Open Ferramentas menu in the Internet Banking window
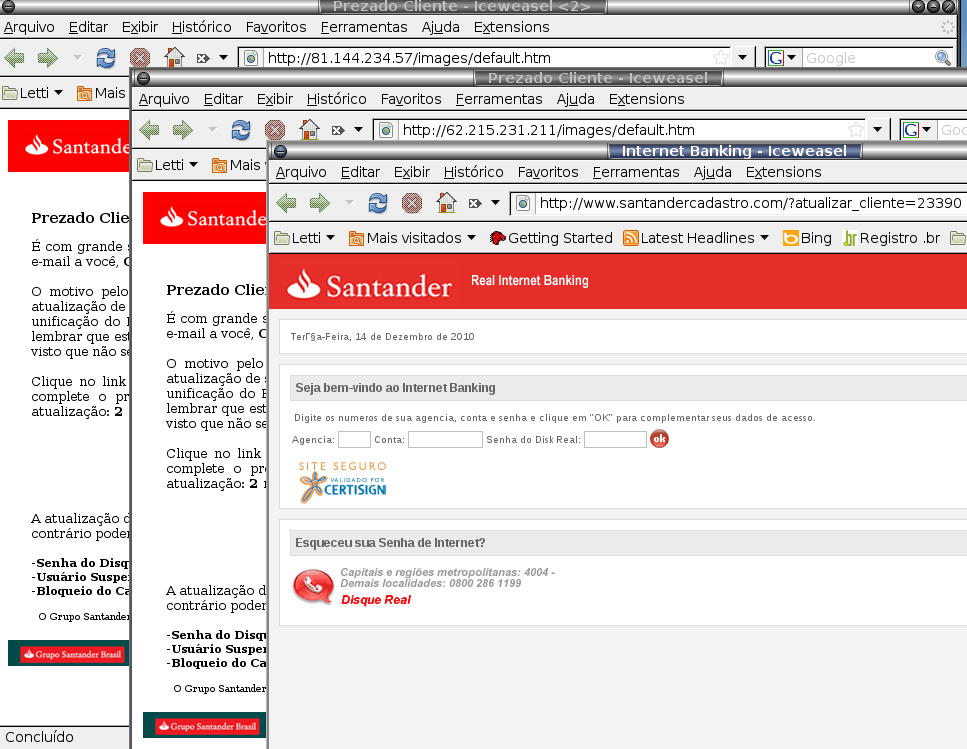Screen dimensions: 967x749 tap(636, 172)
